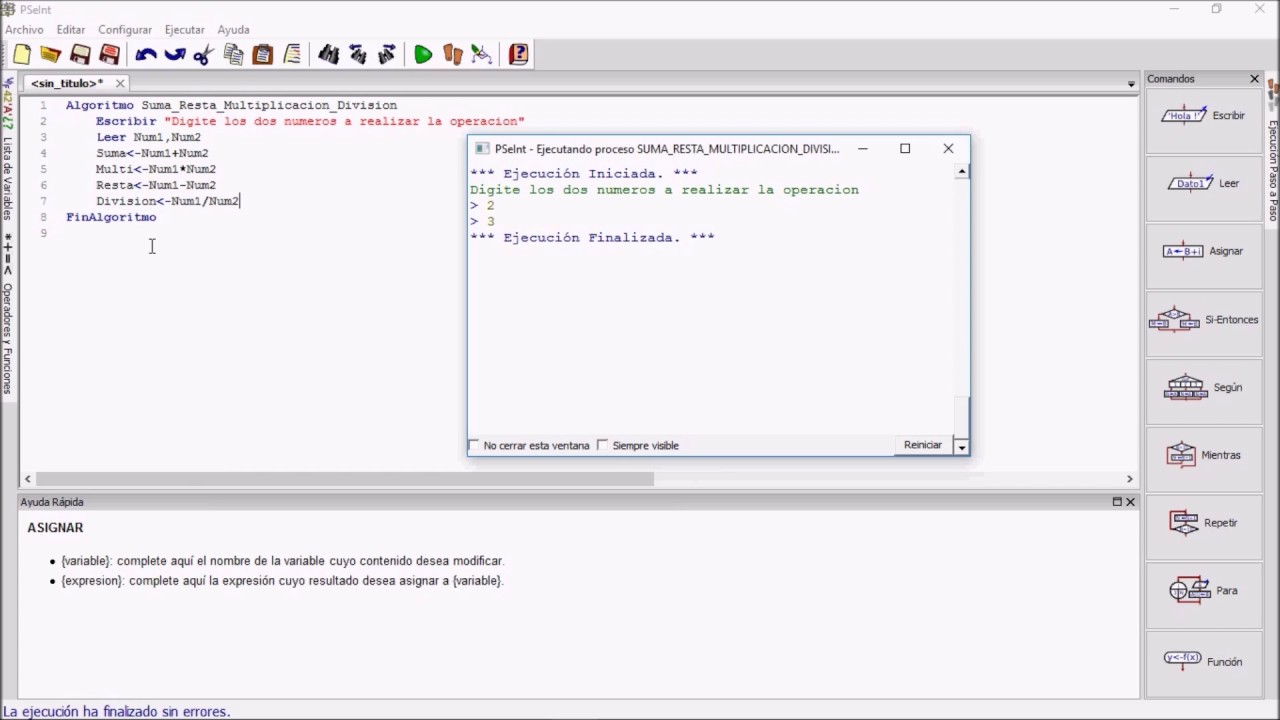The image size is (1280, 720).
Task: Insert Si-Entonces structure
Action: tap(1204, 320)
